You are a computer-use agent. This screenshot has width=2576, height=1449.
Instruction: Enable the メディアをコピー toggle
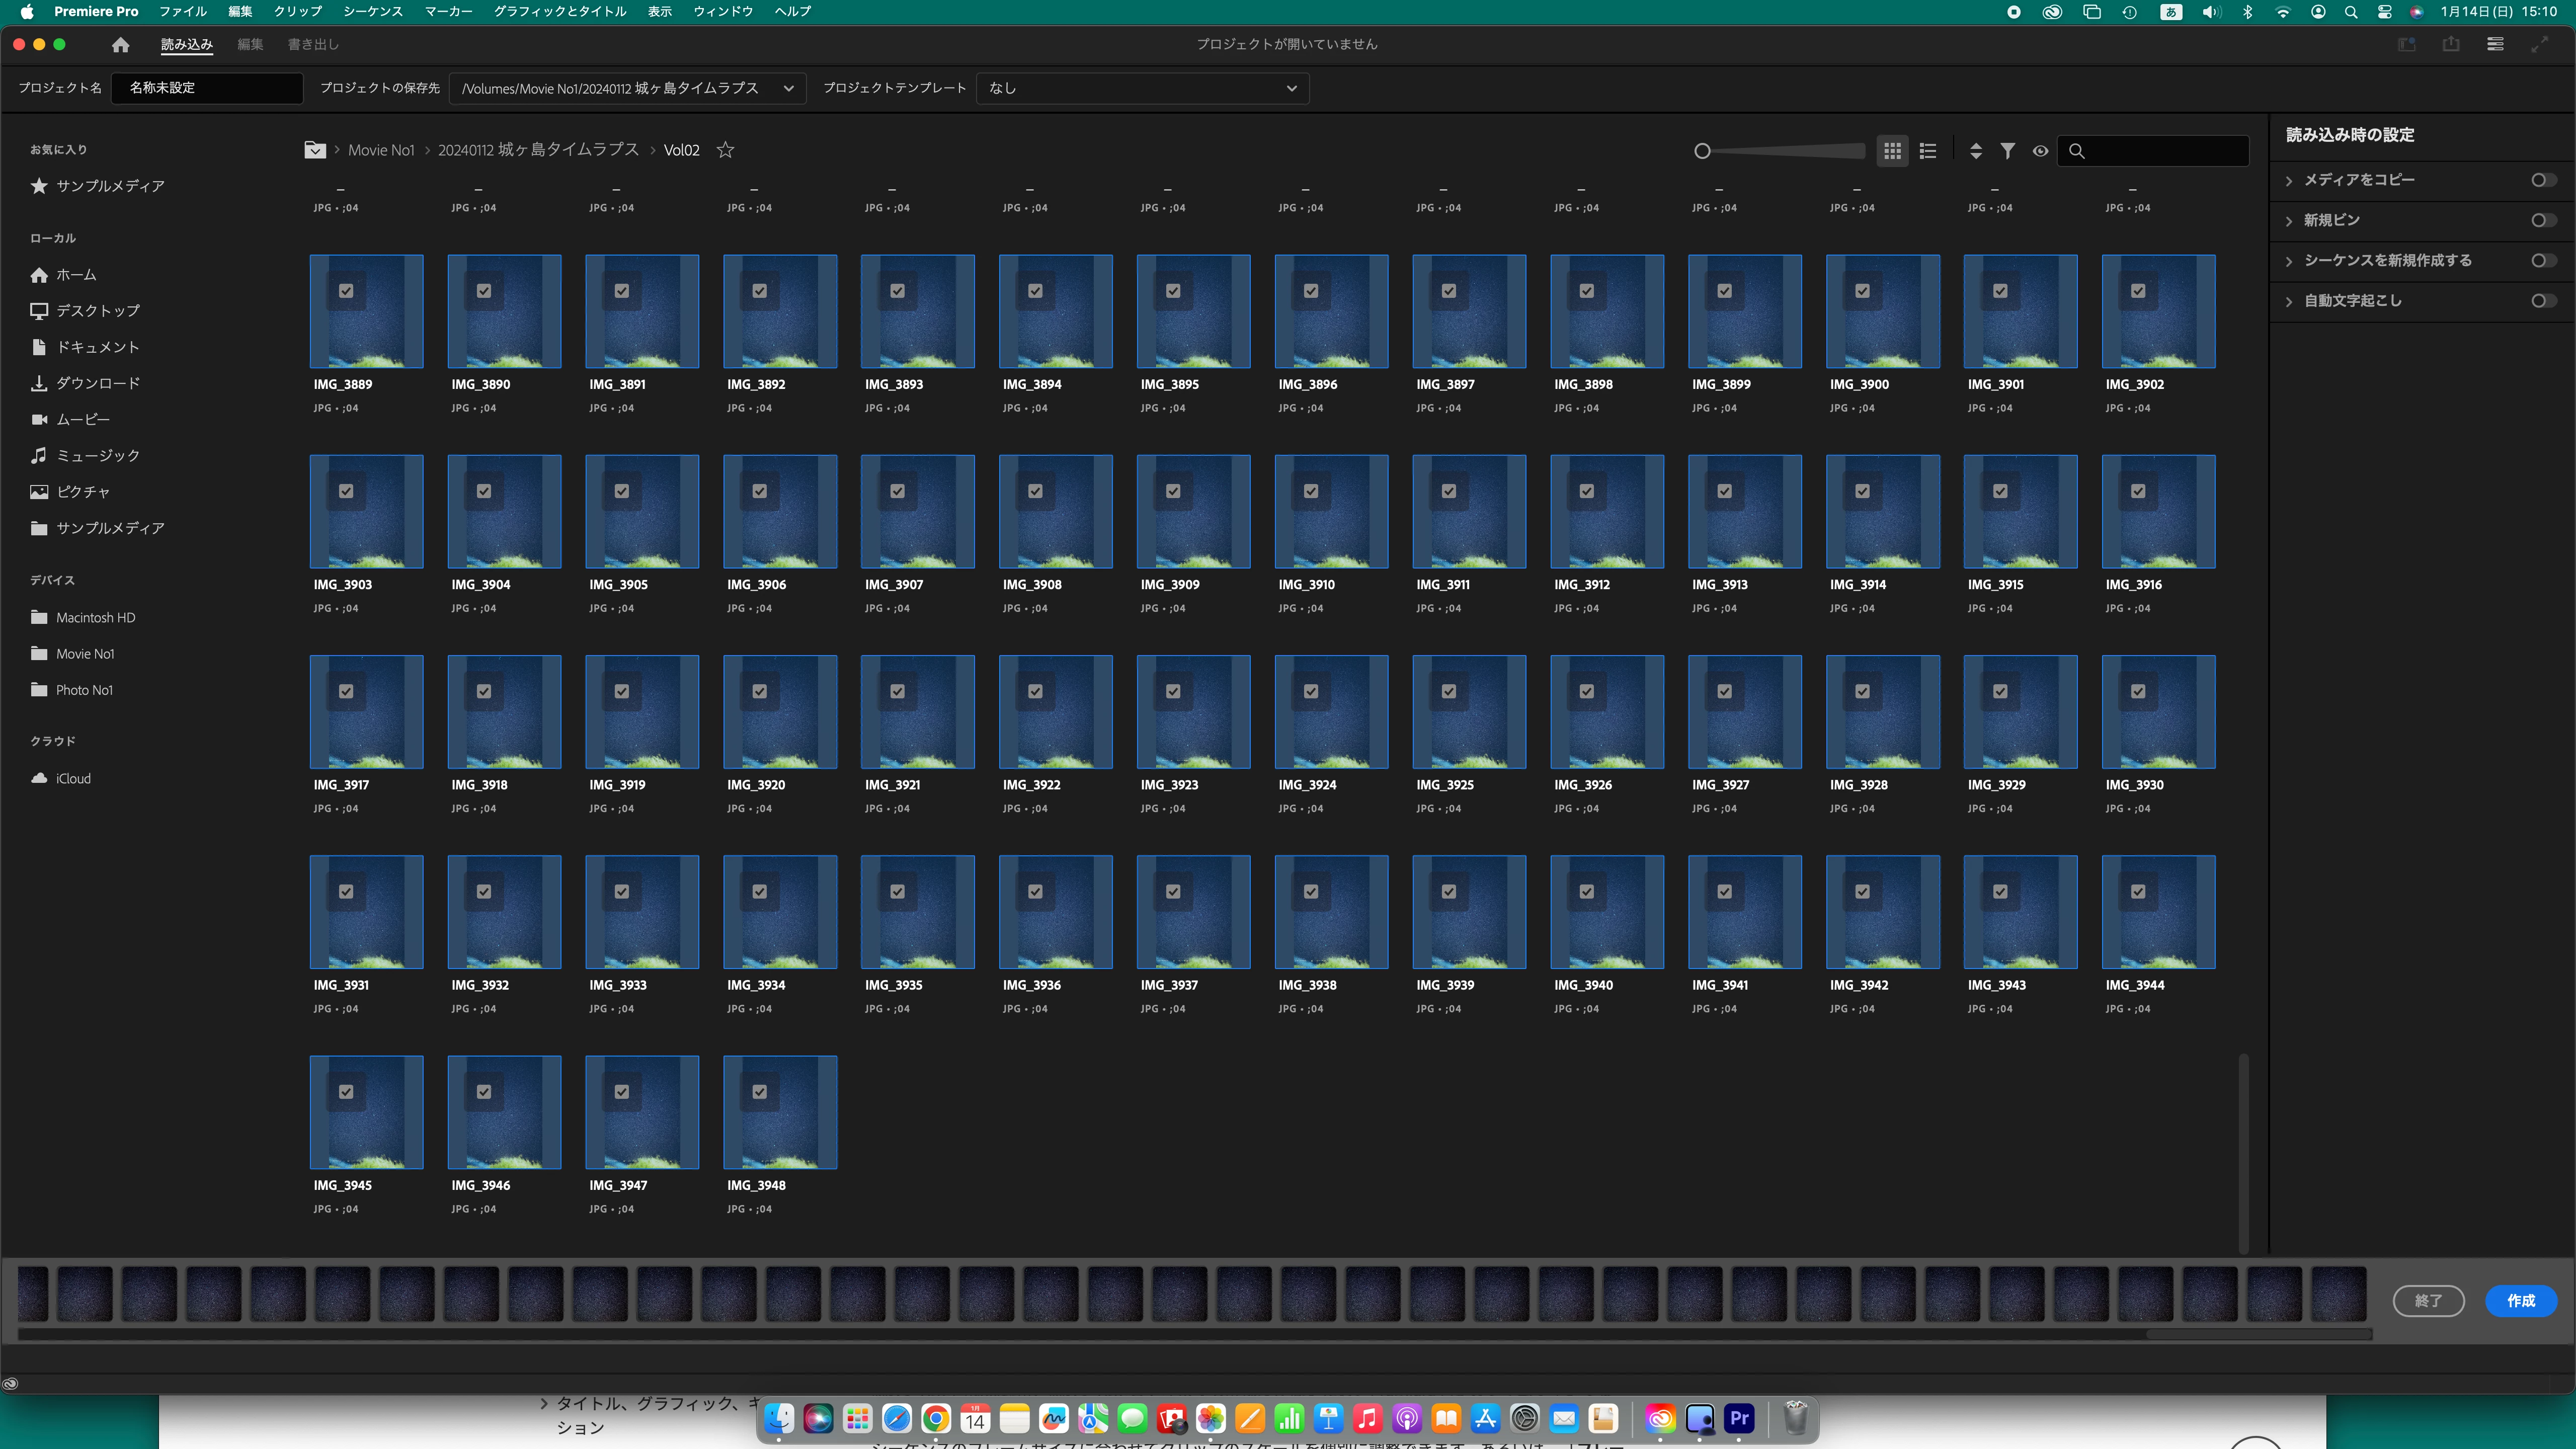(x=2543, y=180)
